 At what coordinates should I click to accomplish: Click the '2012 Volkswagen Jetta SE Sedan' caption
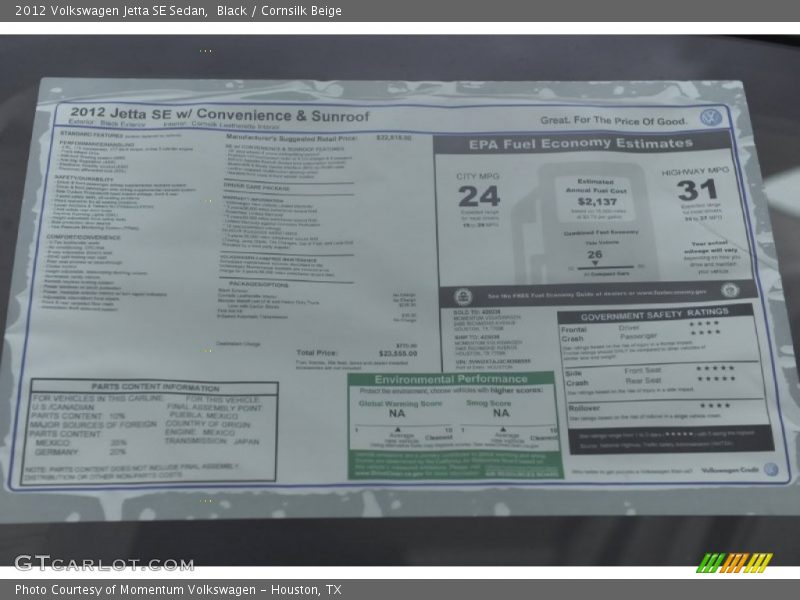pos(111,11)
